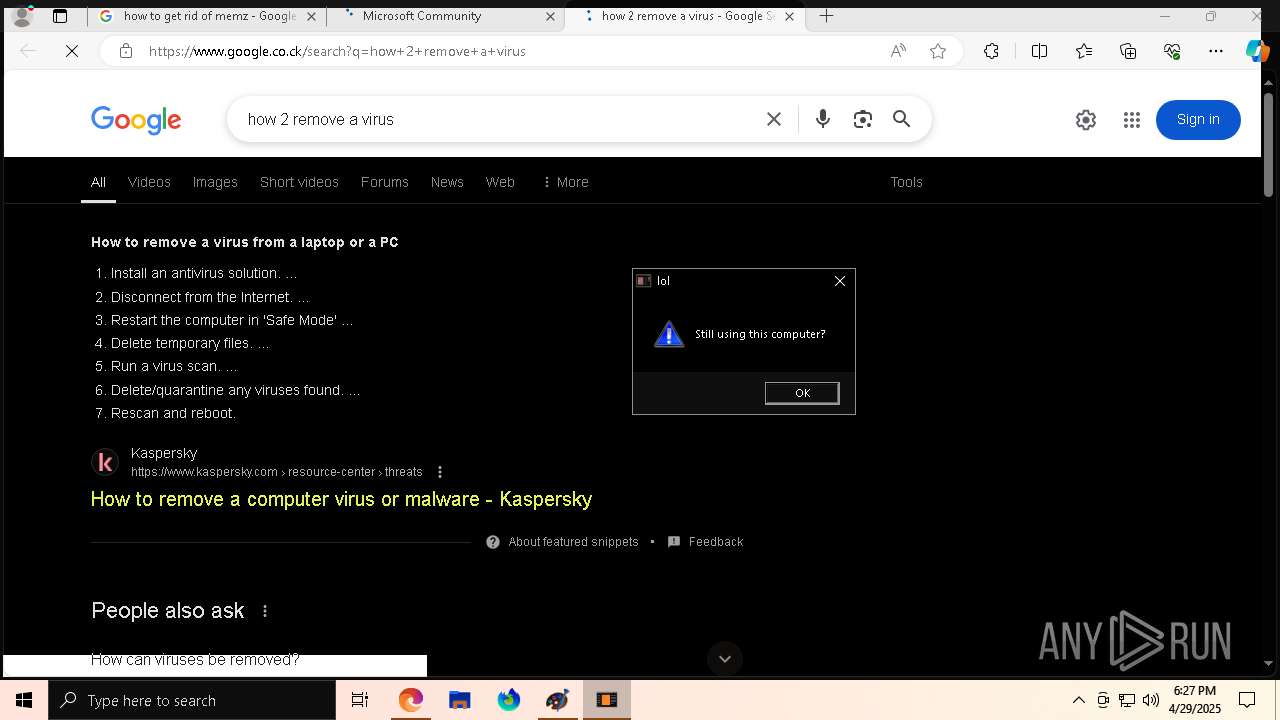Click the browser address bar URL

(337, 51)
